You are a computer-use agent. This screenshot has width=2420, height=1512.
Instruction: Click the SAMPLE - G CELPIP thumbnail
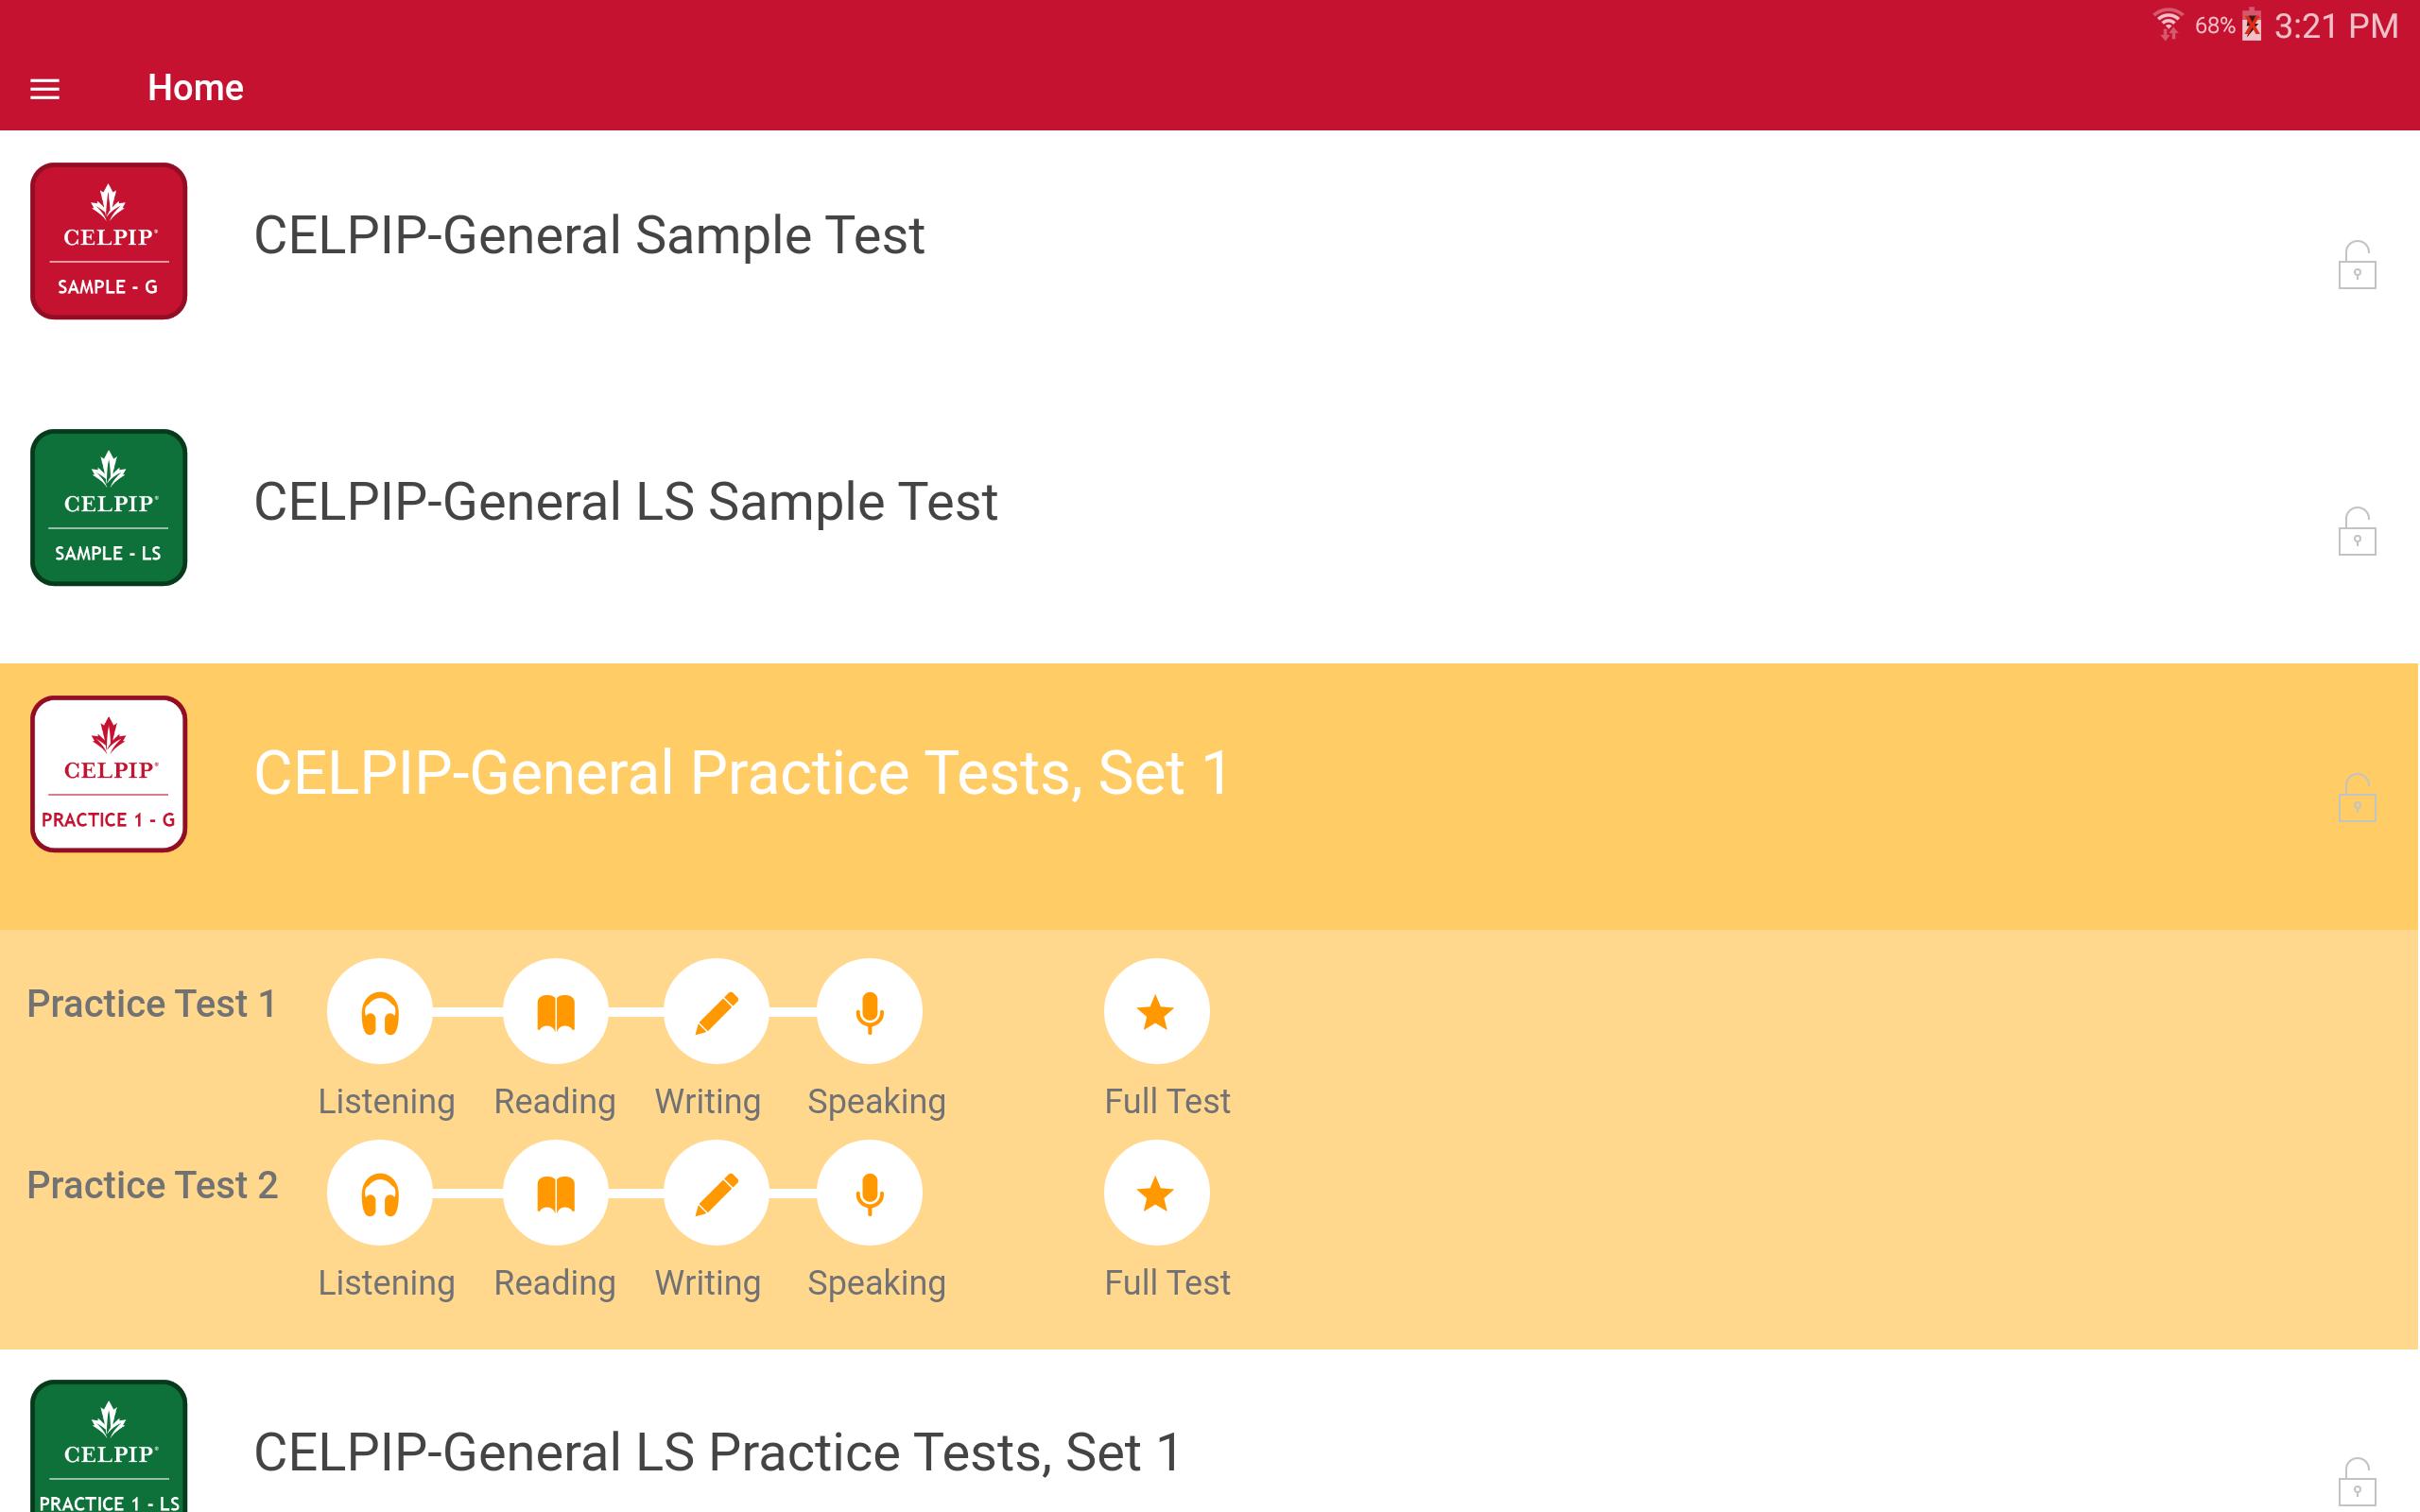(109, 241)
